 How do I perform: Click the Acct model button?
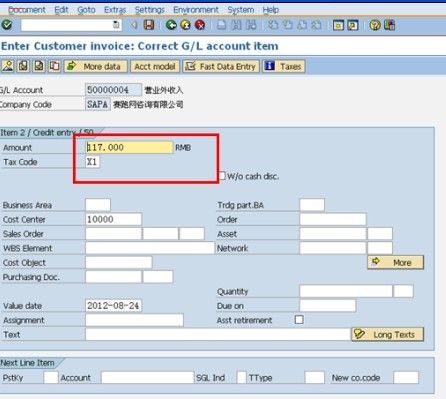point(155,66)
